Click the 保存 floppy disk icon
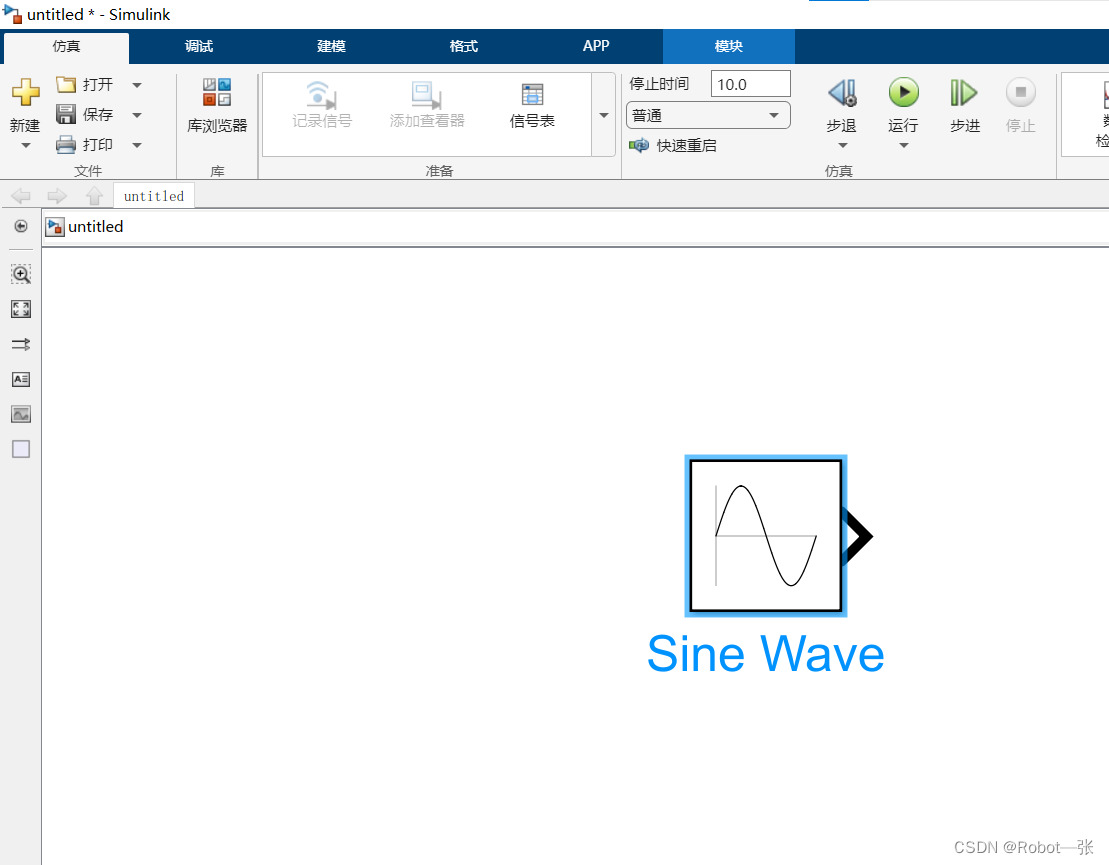The height and width of the screenshot is (865, 1109). [66, 115]
